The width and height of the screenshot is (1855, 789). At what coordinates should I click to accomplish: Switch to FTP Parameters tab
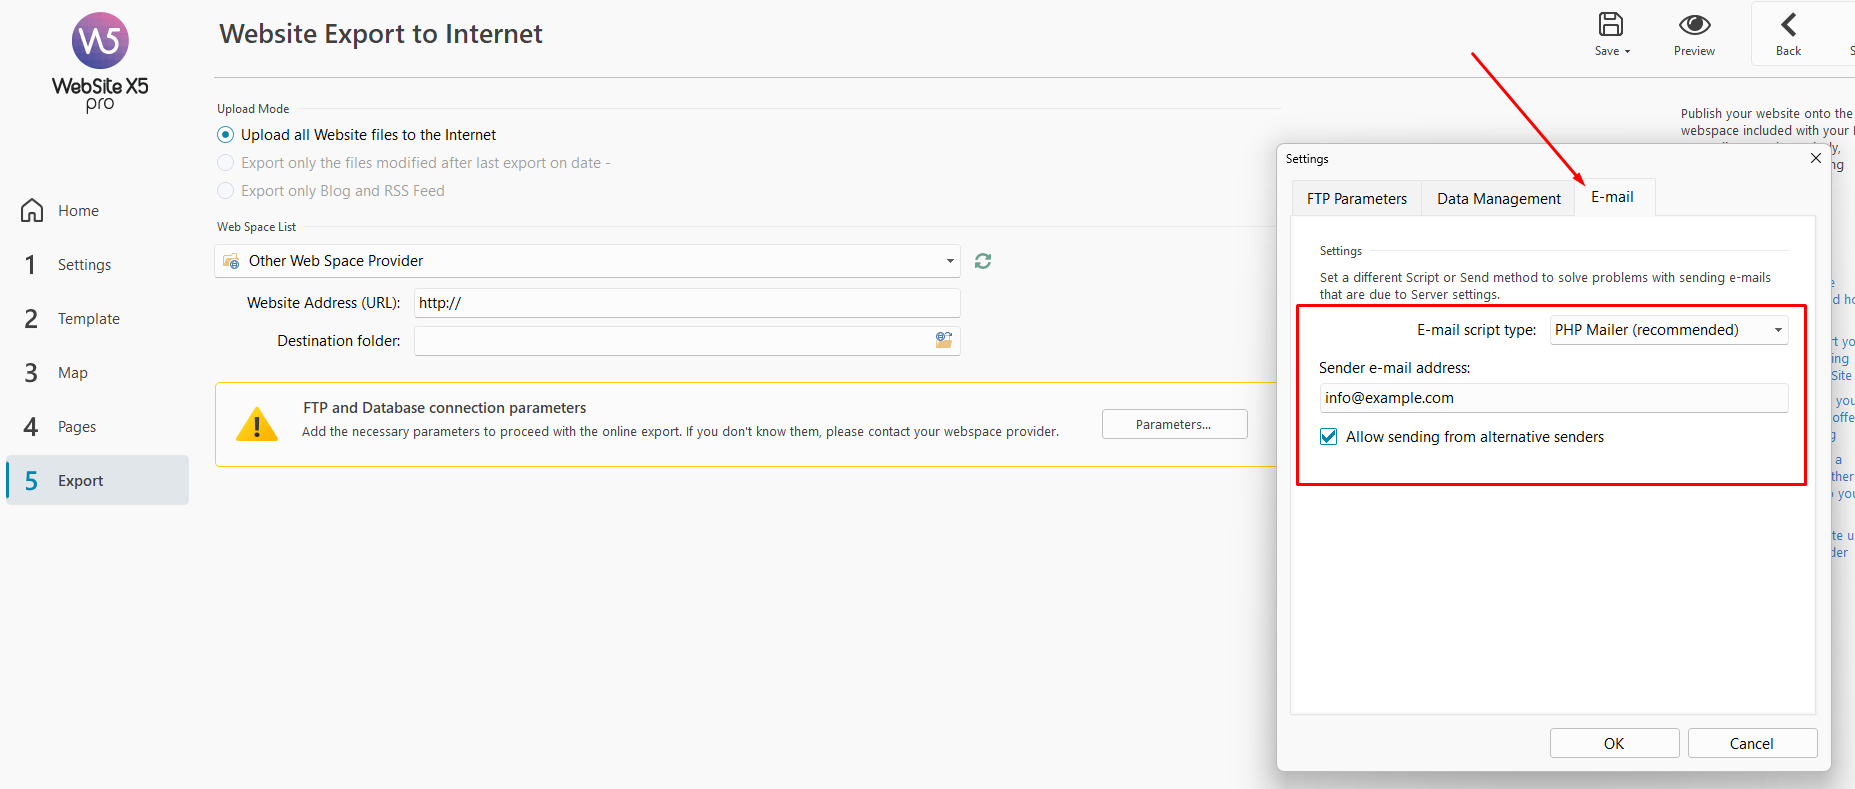tap(1356, 199)
